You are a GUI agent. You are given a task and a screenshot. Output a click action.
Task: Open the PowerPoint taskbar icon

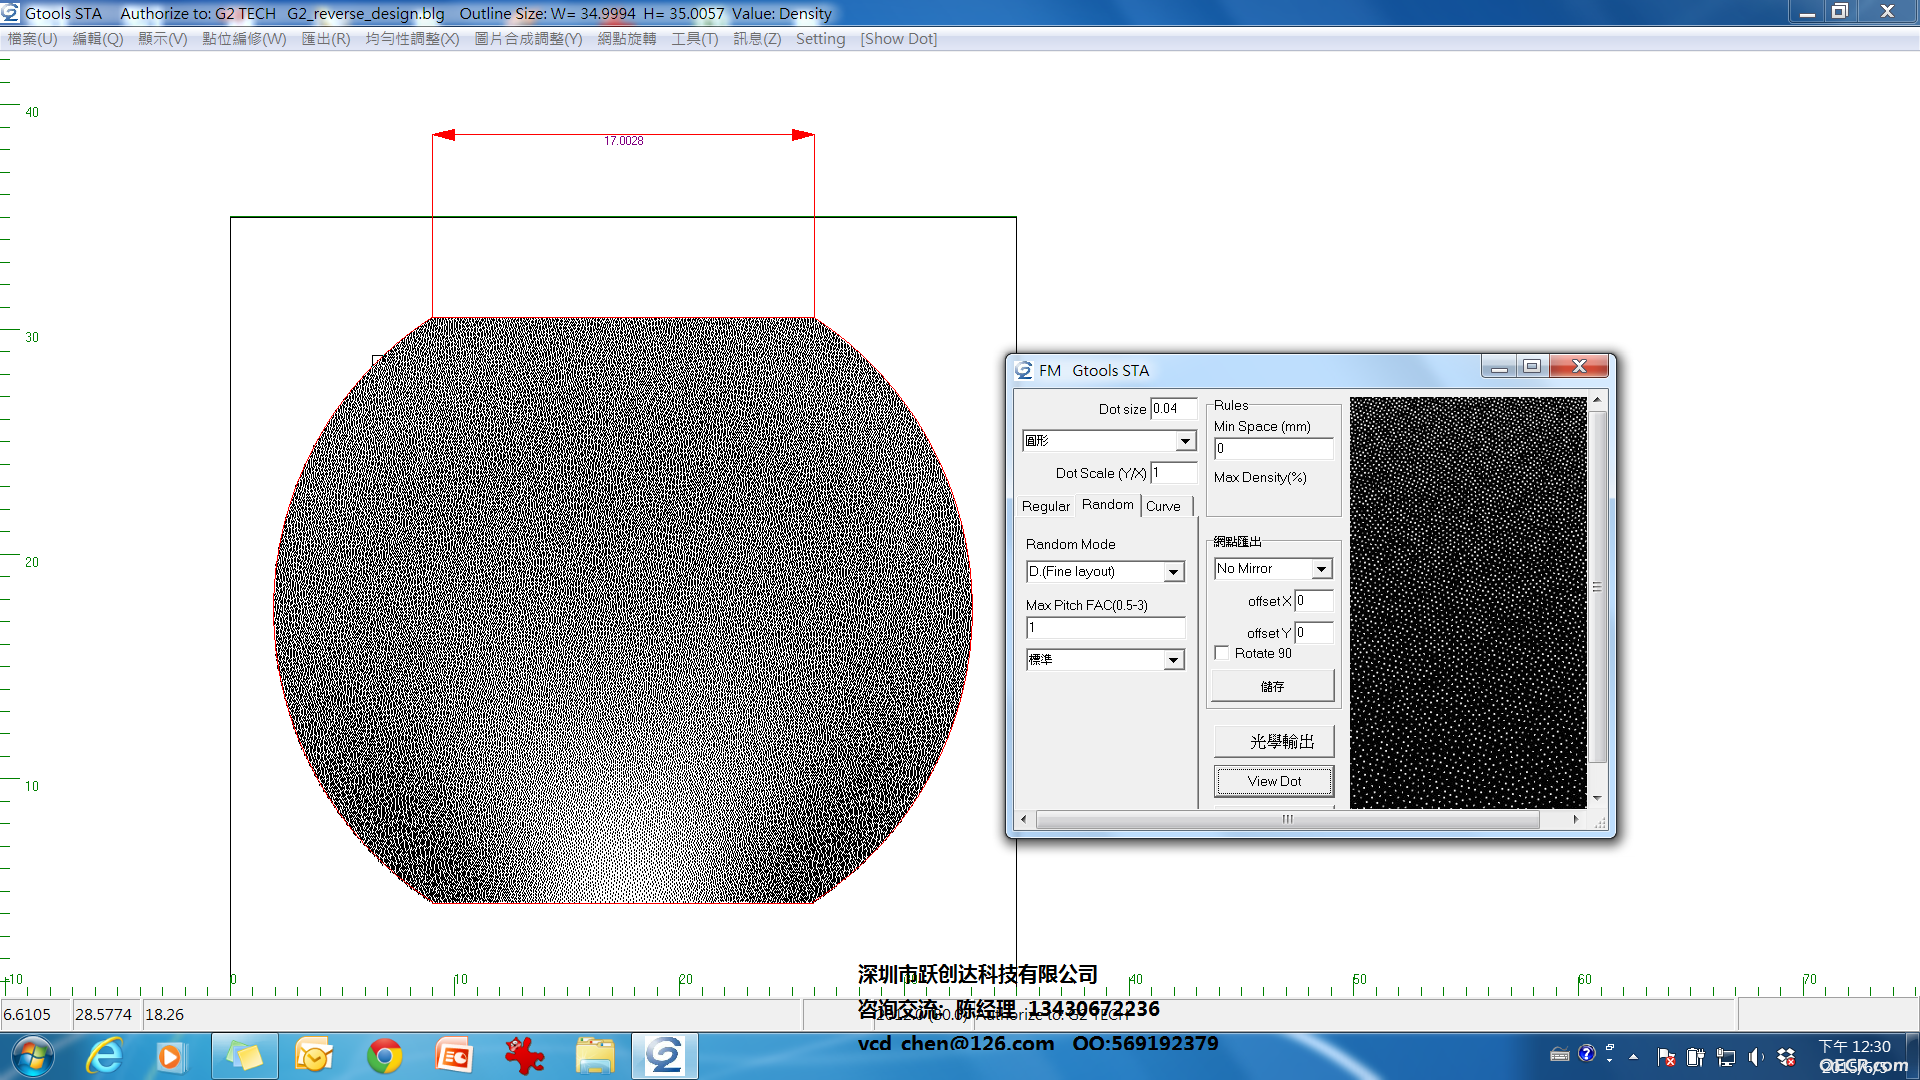tap(454, 1056)
